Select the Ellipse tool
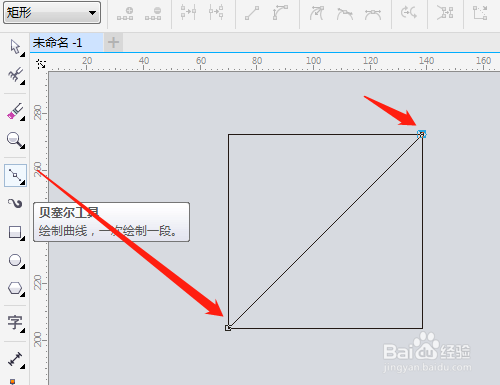The image size is (500, 385). [x=15, y=261]
